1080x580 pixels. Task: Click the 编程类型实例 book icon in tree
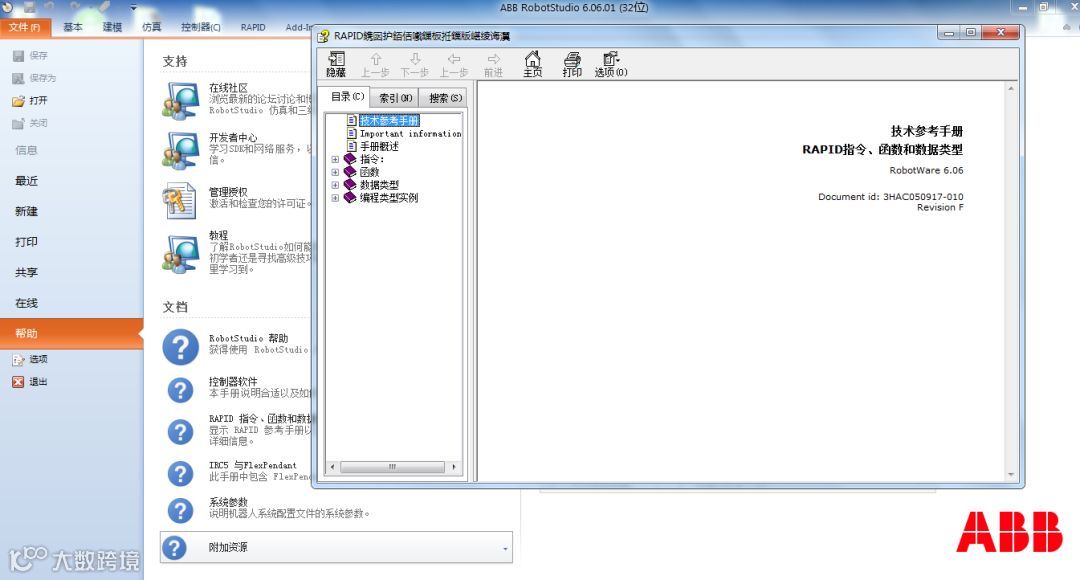click(x=350, y=198)
